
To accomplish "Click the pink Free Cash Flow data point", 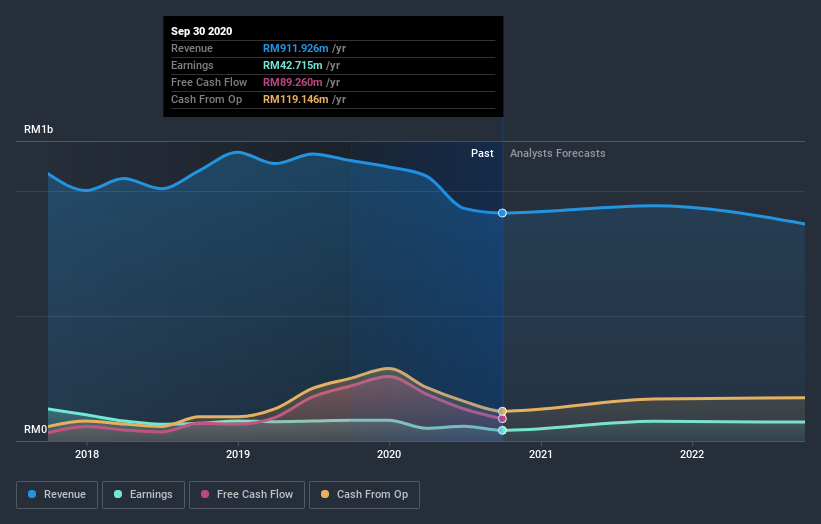I will [502, 419].
